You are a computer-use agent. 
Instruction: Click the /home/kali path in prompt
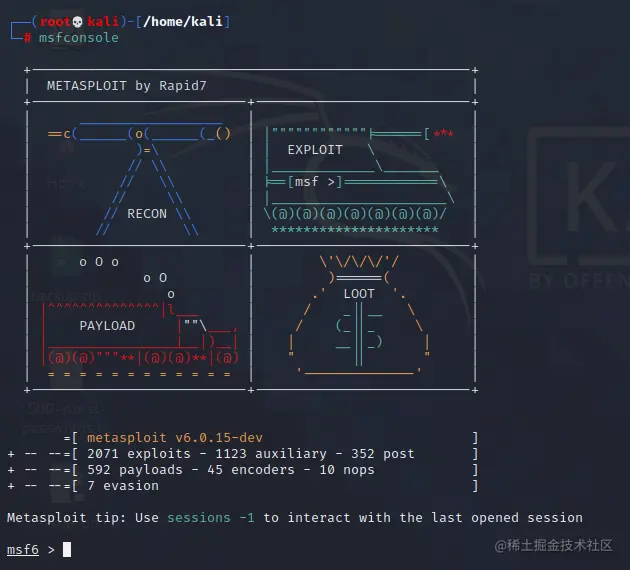[183, 21]
